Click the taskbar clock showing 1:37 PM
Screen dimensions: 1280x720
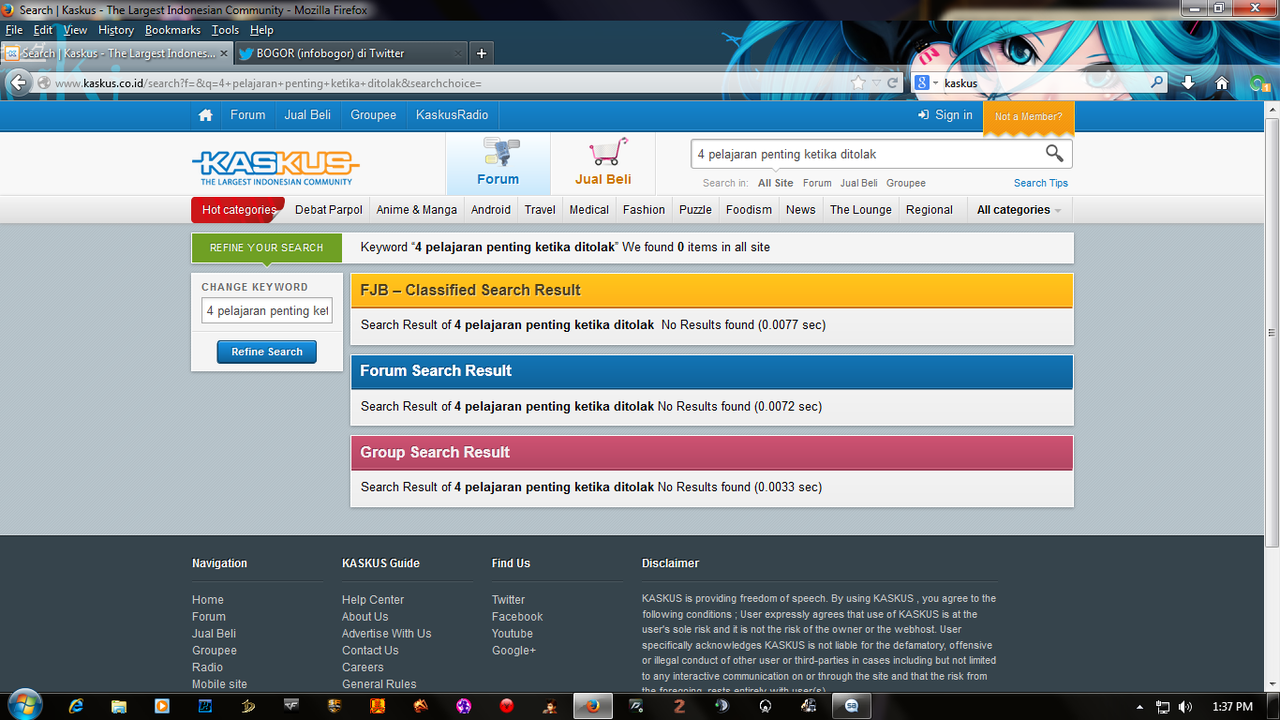click(x=1232, y=707)
